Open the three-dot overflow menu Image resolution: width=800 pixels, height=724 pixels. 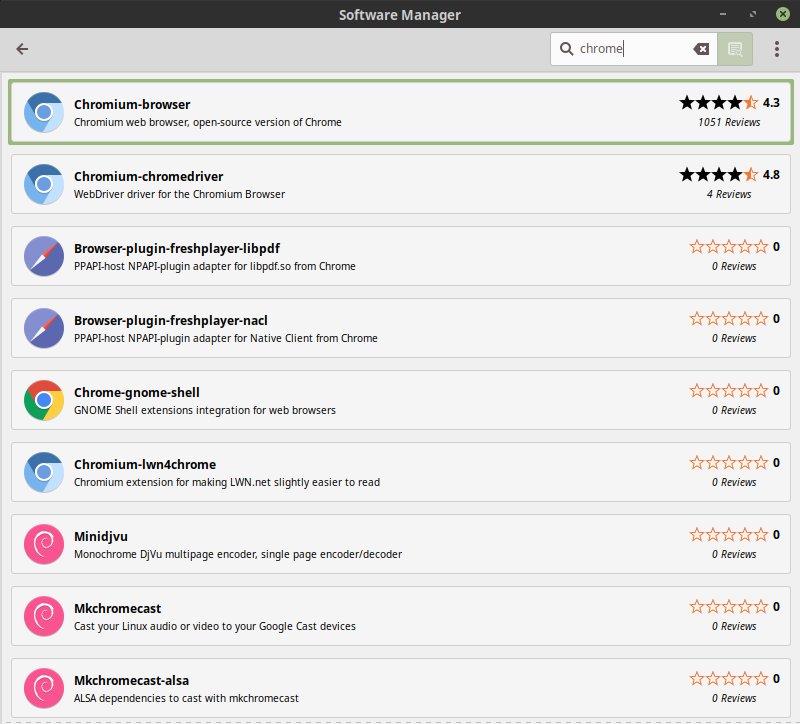pyautogui.click(x=777, y=48)
